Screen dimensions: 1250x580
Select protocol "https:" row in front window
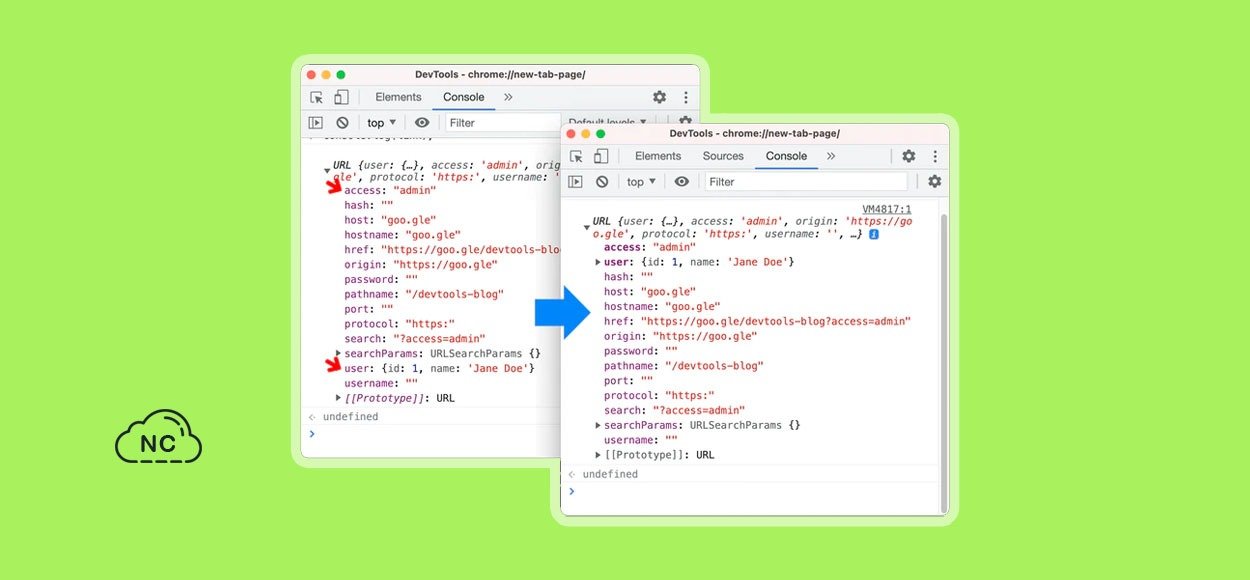(x=659, y=395)
